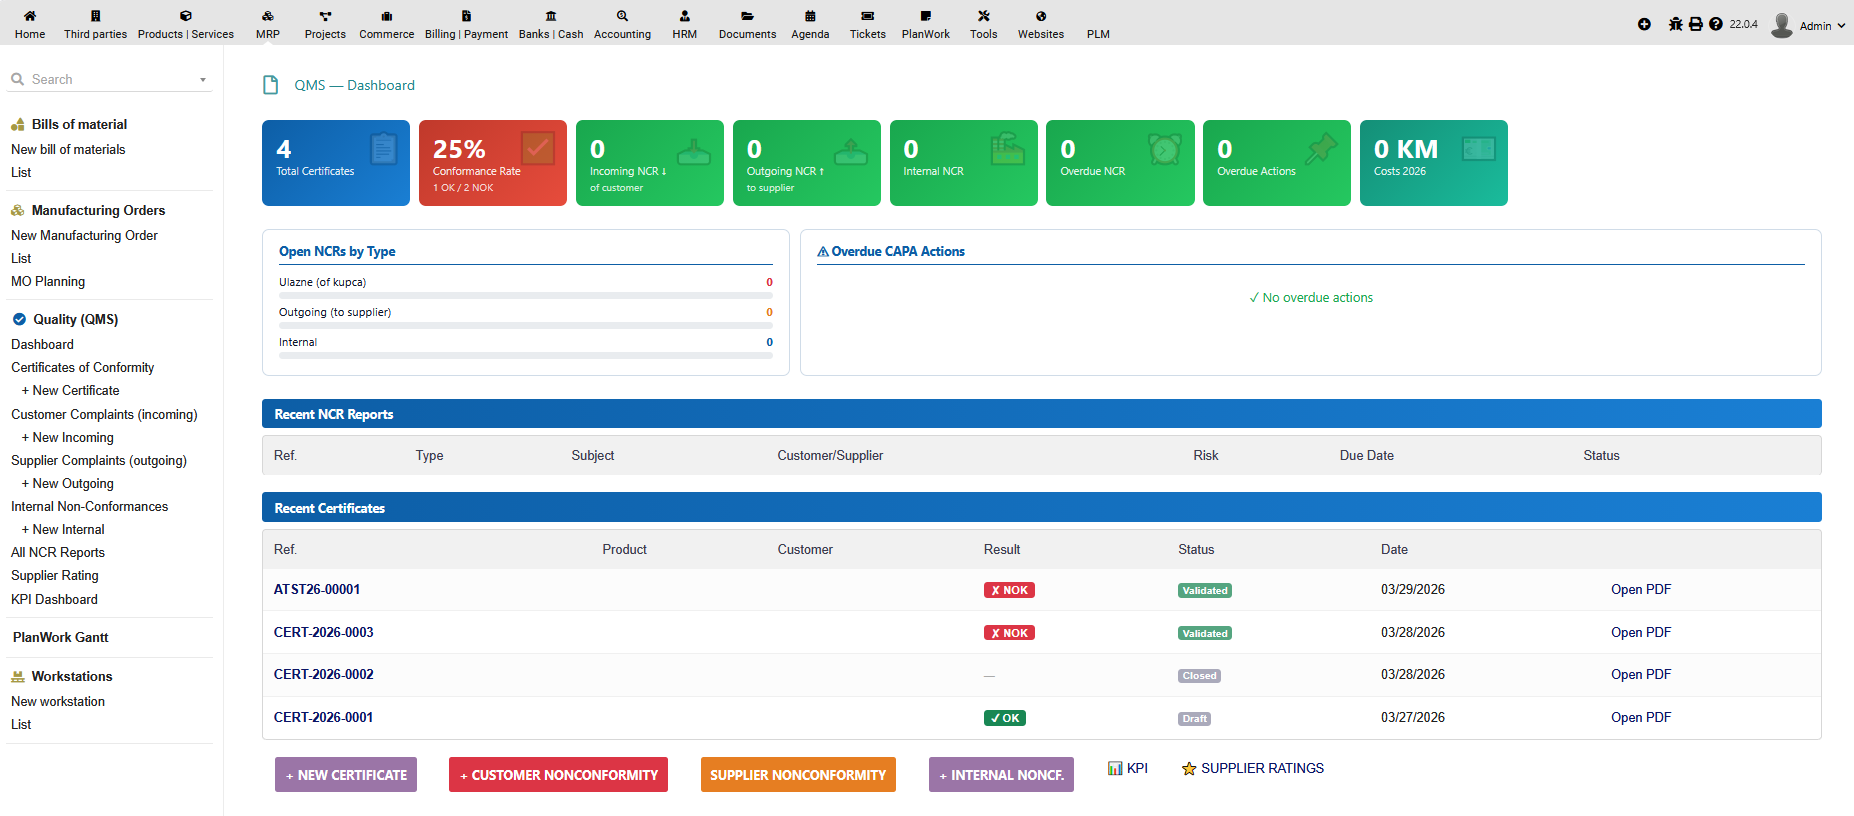
Task: Open the HRM module icon
Action: pyautogui.click(x=685, y=16)
